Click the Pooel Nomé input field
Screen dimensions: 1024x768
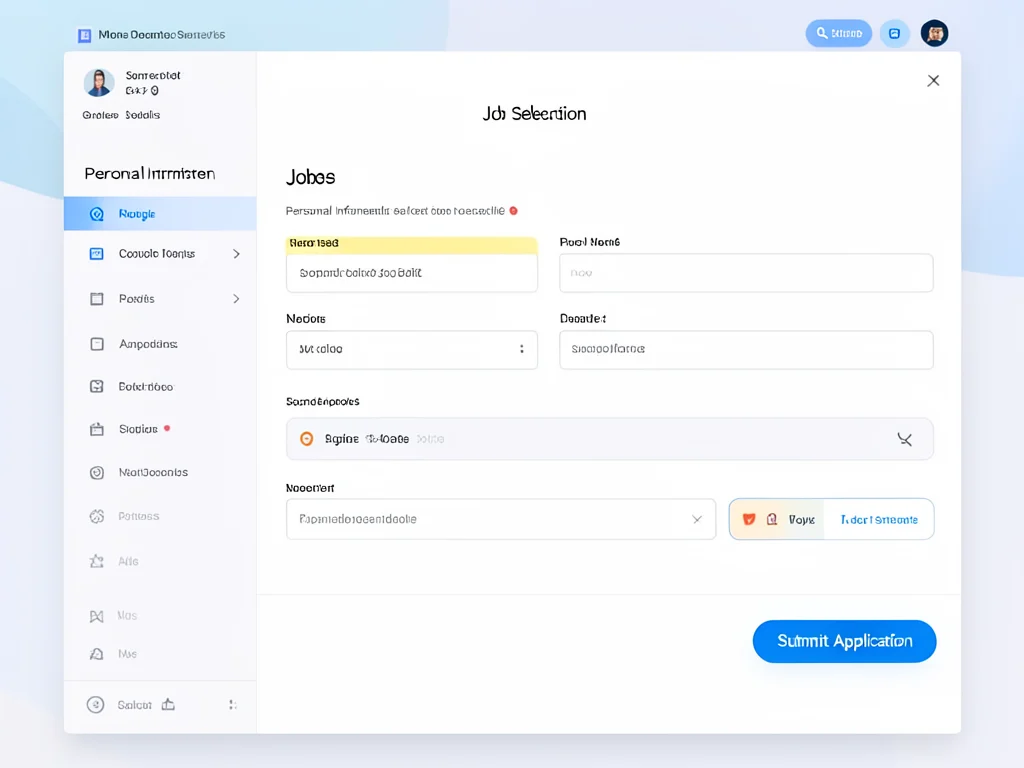point(746,273)
